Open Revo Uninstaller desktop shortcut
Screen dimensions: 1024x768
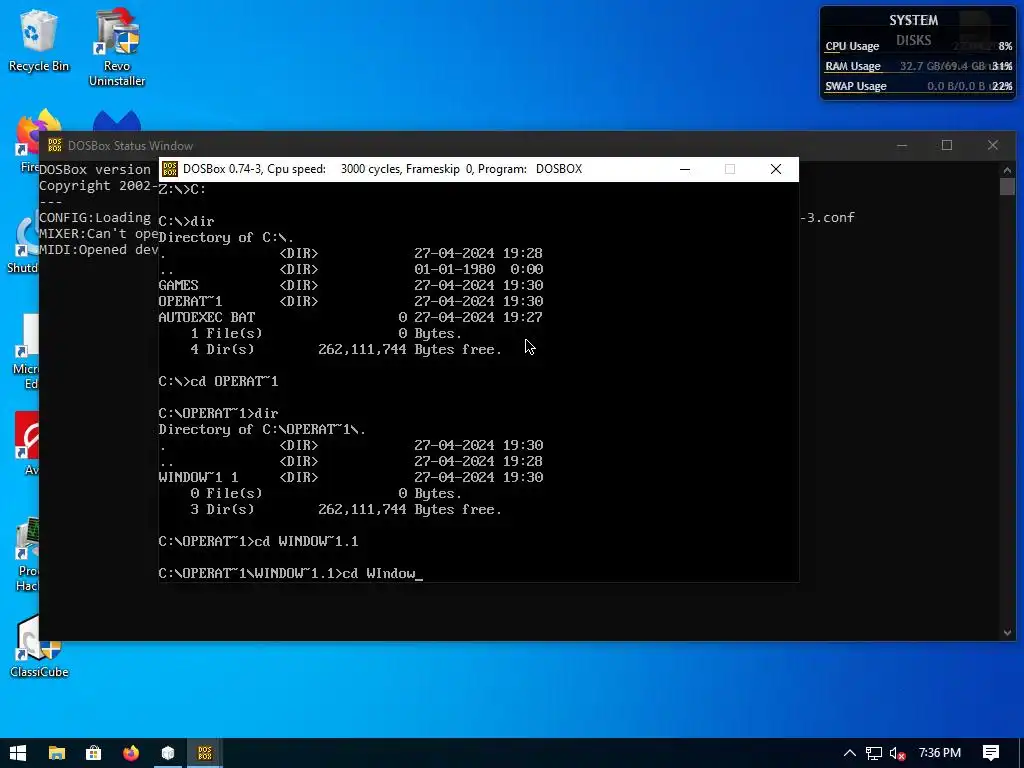(117, 47)
